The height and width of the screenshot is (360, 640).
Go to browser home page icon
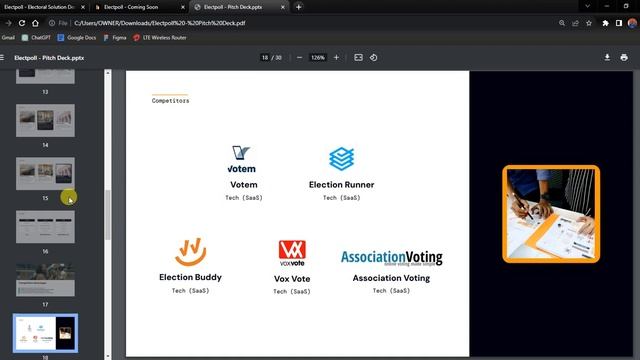pyautogui.click(x=36, y=23)
